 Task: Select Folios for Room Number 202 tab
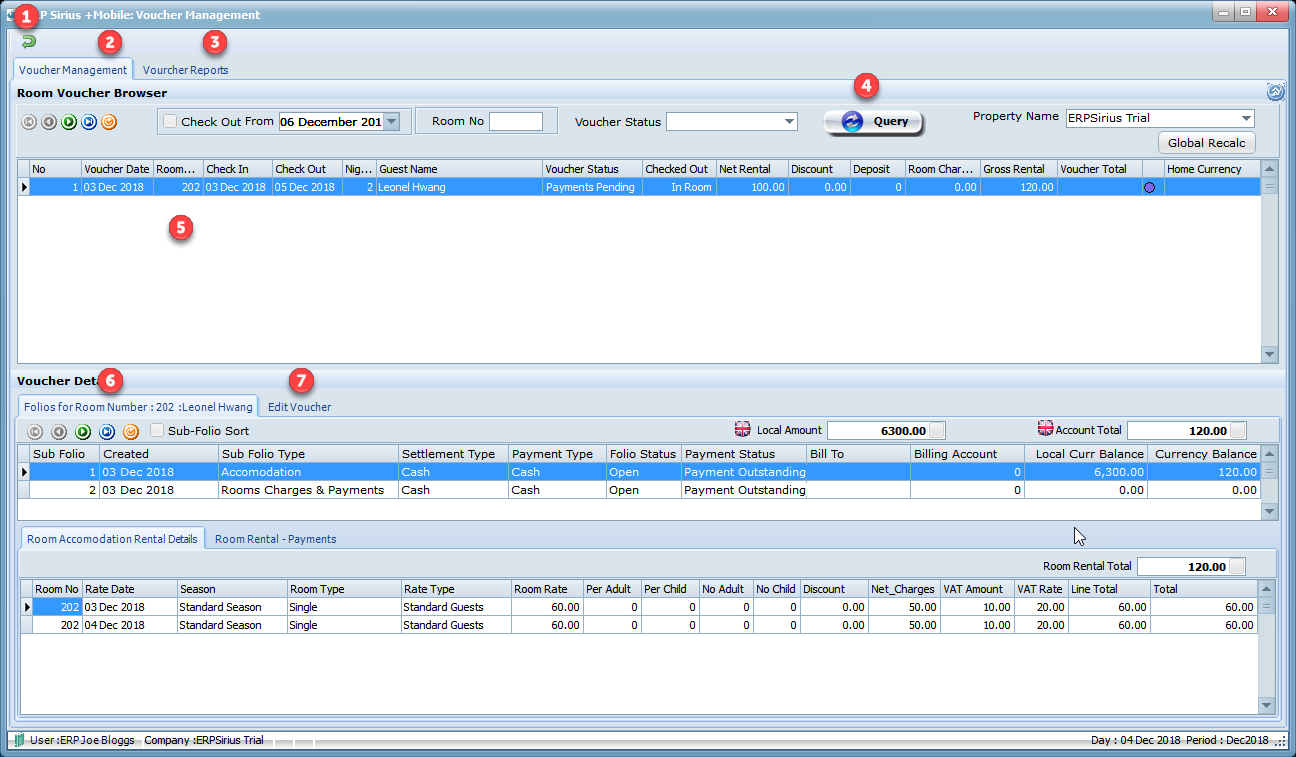tap(137, 407)
